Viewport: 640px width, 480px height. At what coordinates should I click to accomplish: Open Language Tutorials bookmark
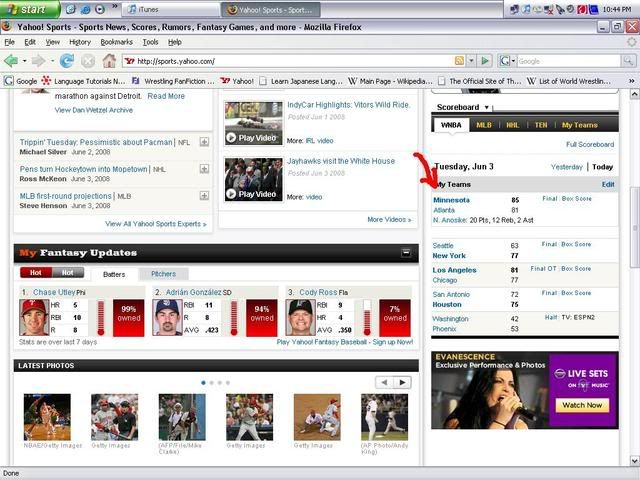click(x=84, y=81)
